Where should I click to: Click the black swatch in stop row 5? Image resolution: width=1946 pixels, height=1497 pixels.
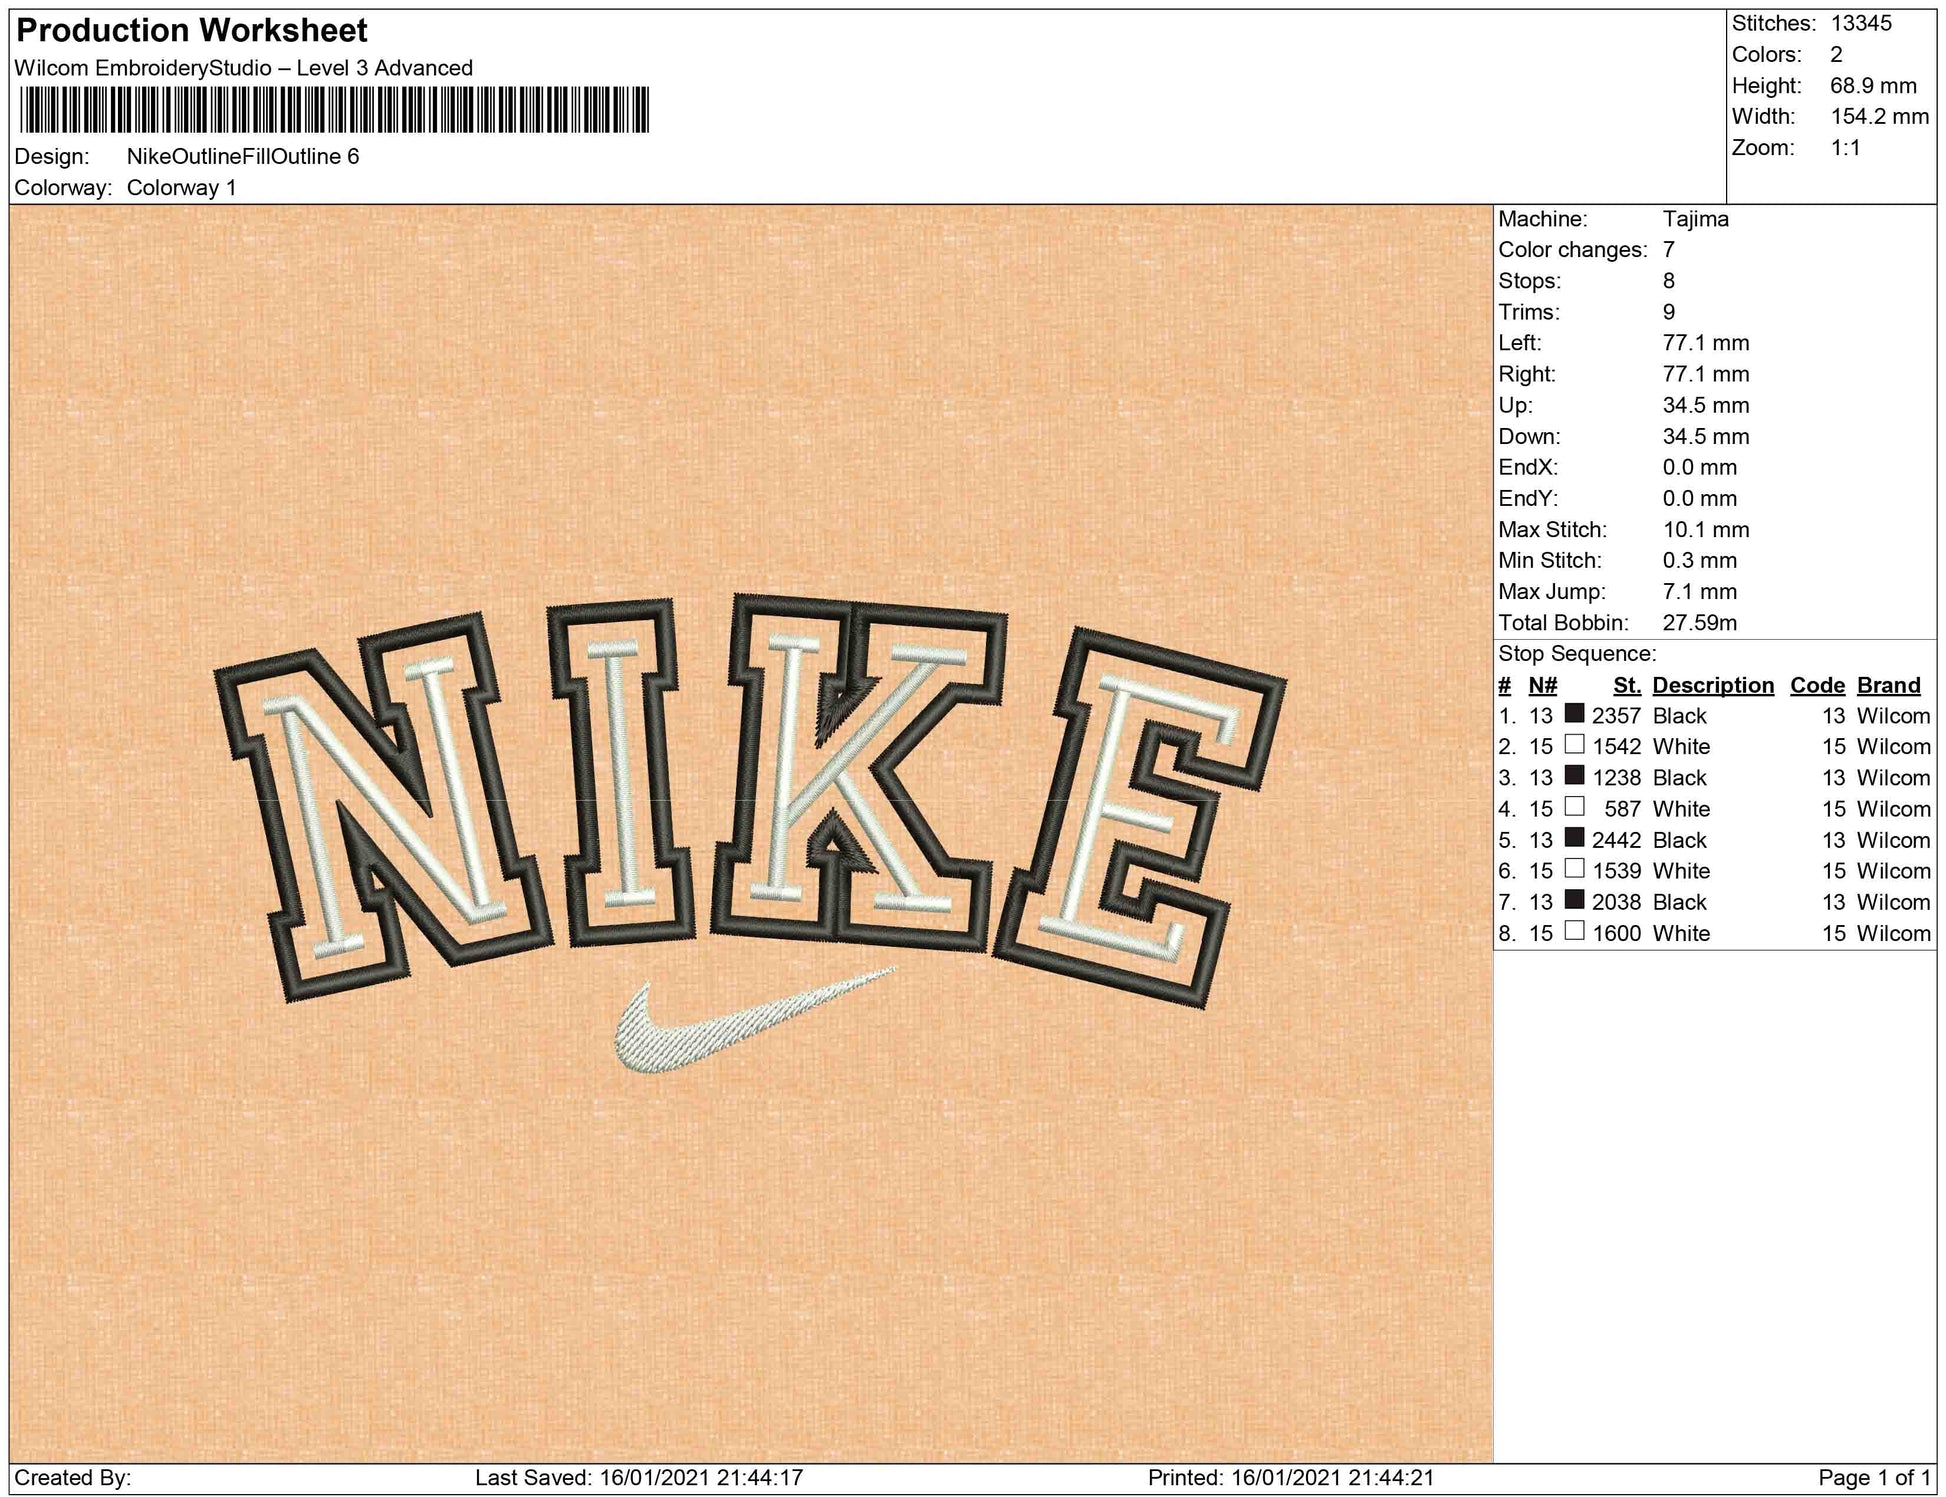click(1574, 838)
